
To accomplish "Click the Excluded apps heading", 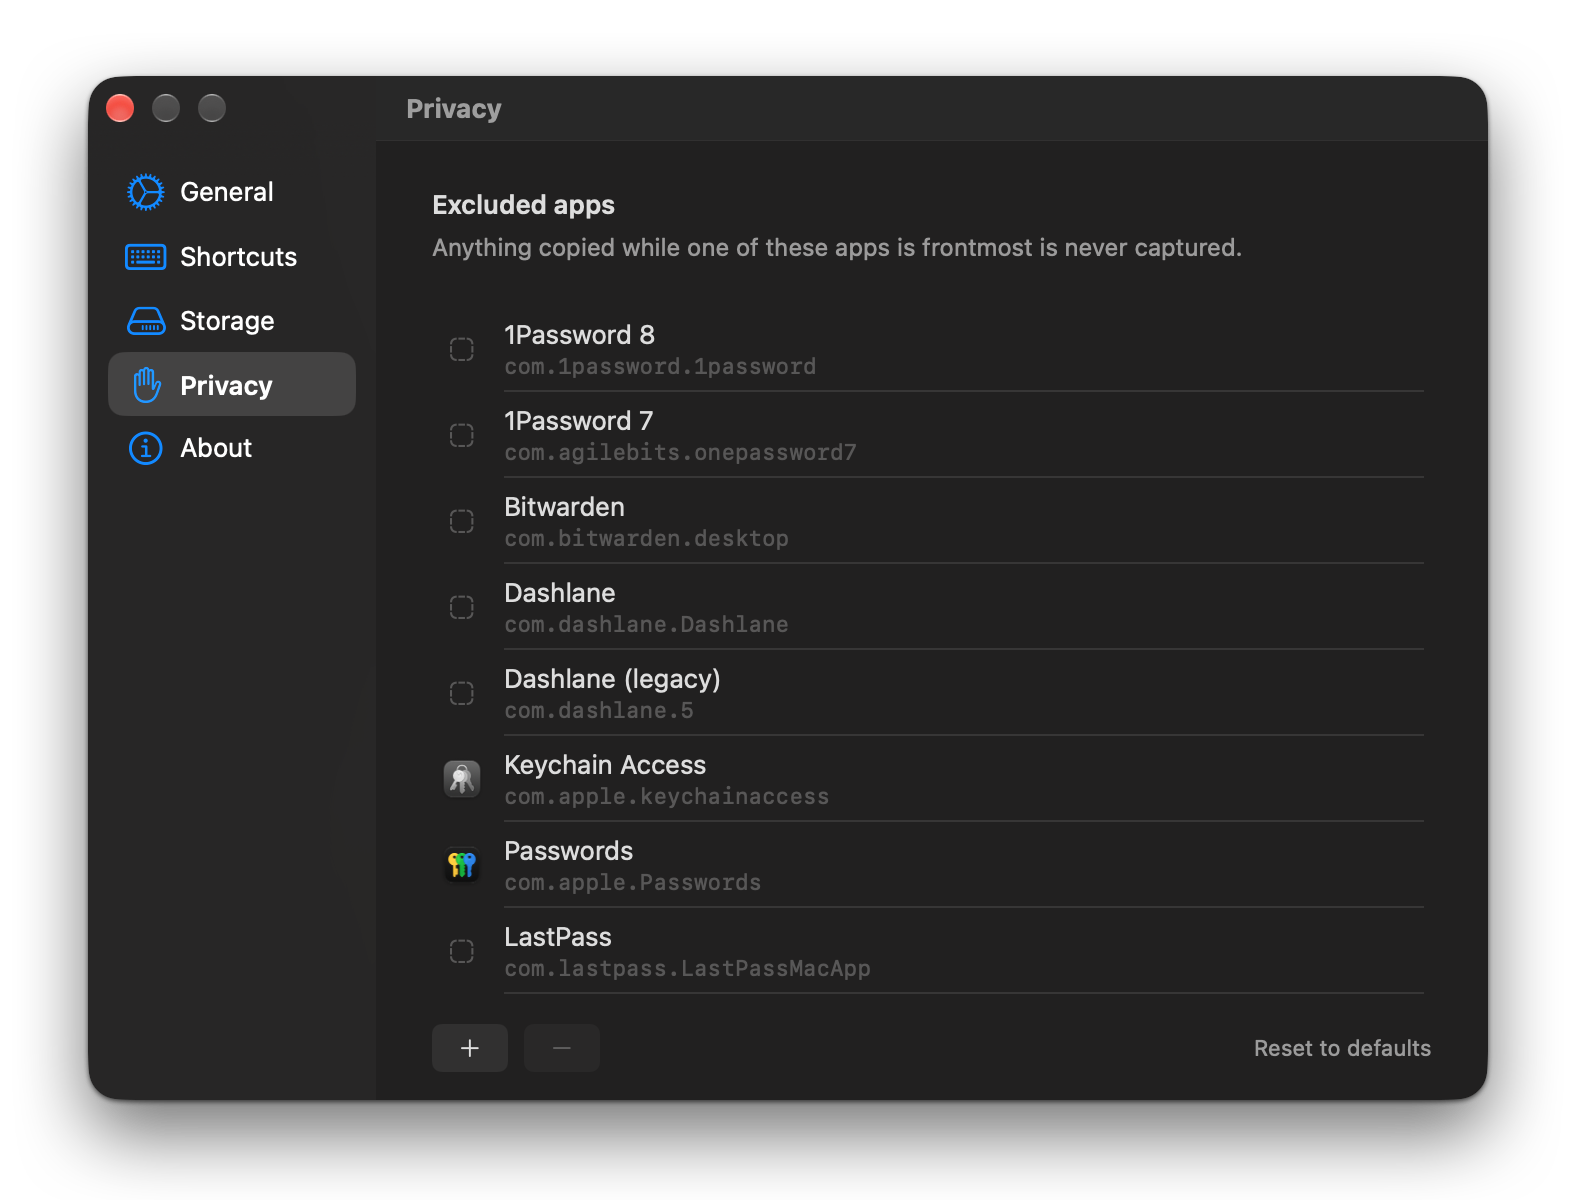I will (x=524, y=205).
